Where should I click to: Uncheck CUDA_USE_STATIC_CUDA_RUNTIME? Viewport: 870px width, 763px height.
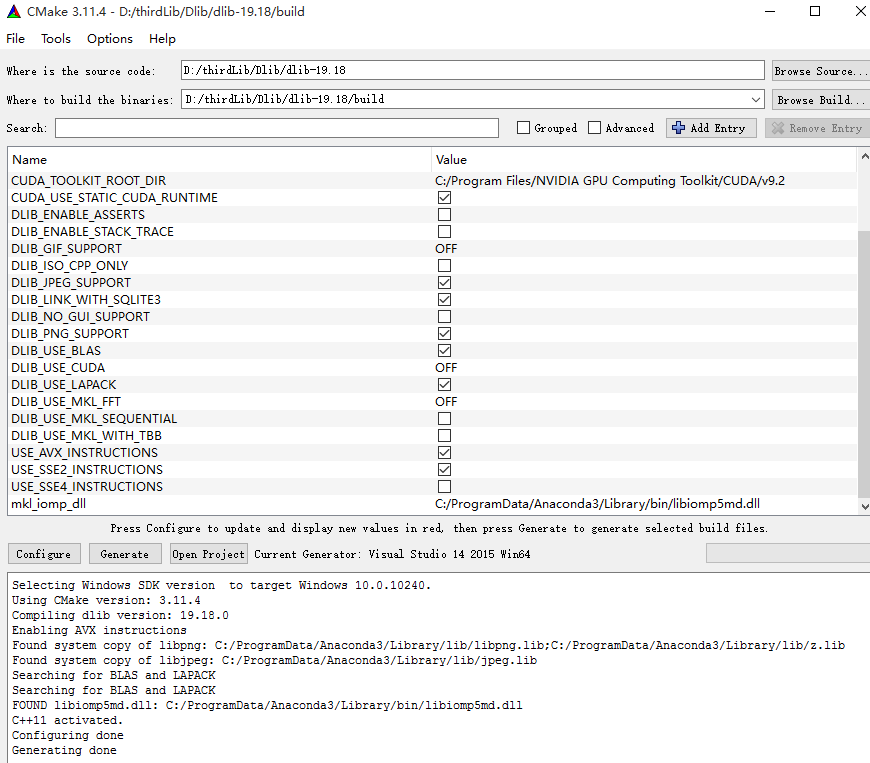click(444, 198)
